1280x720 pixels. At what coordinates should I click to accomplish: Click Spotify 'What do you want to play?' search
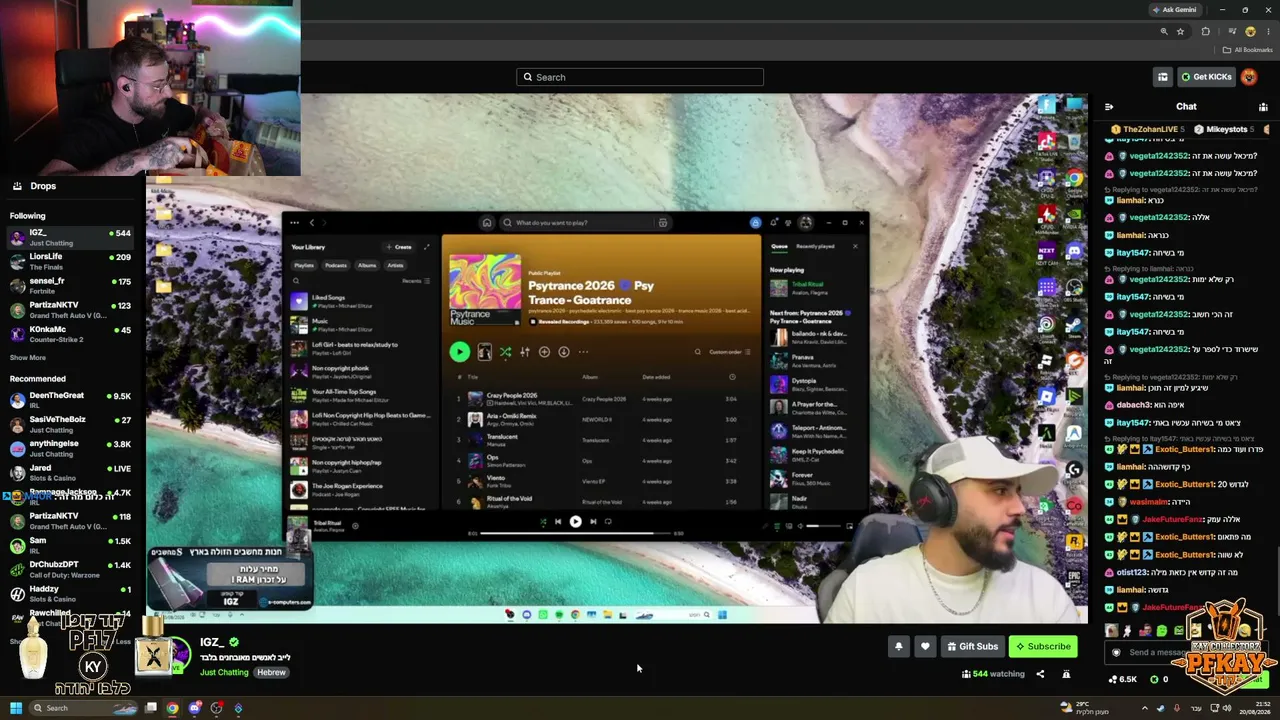[585, 223]
